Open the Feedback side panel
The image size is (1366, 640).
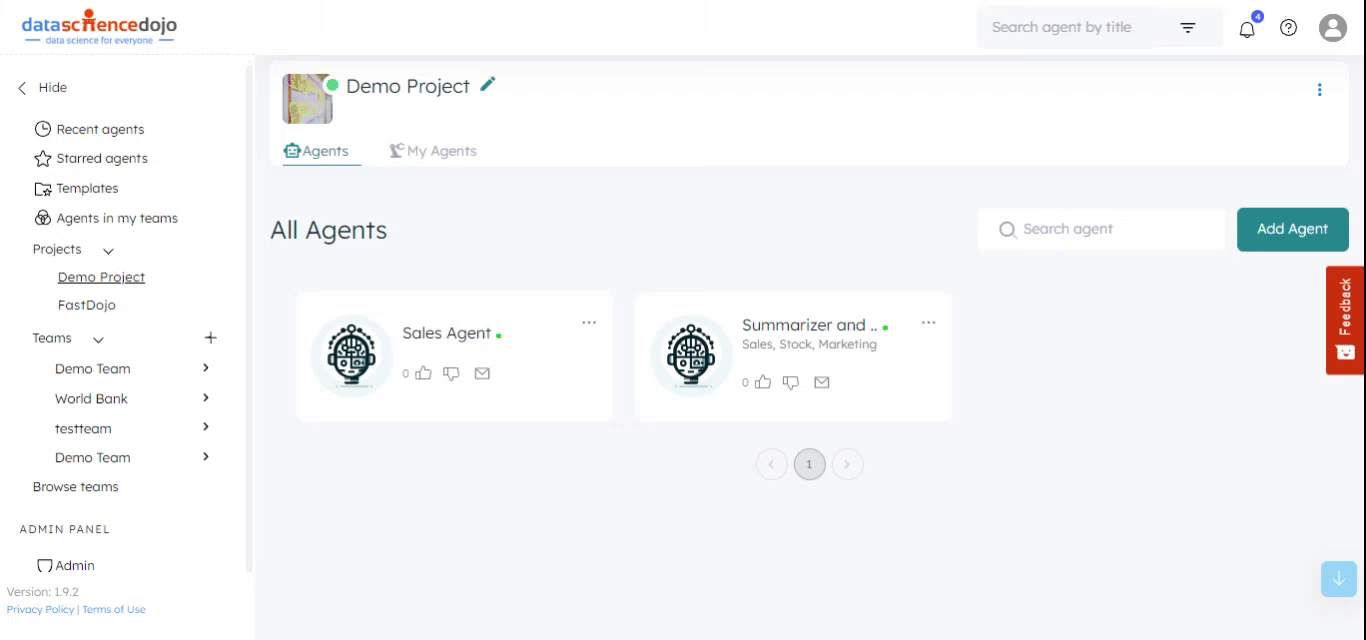(x=1345, y=320)
